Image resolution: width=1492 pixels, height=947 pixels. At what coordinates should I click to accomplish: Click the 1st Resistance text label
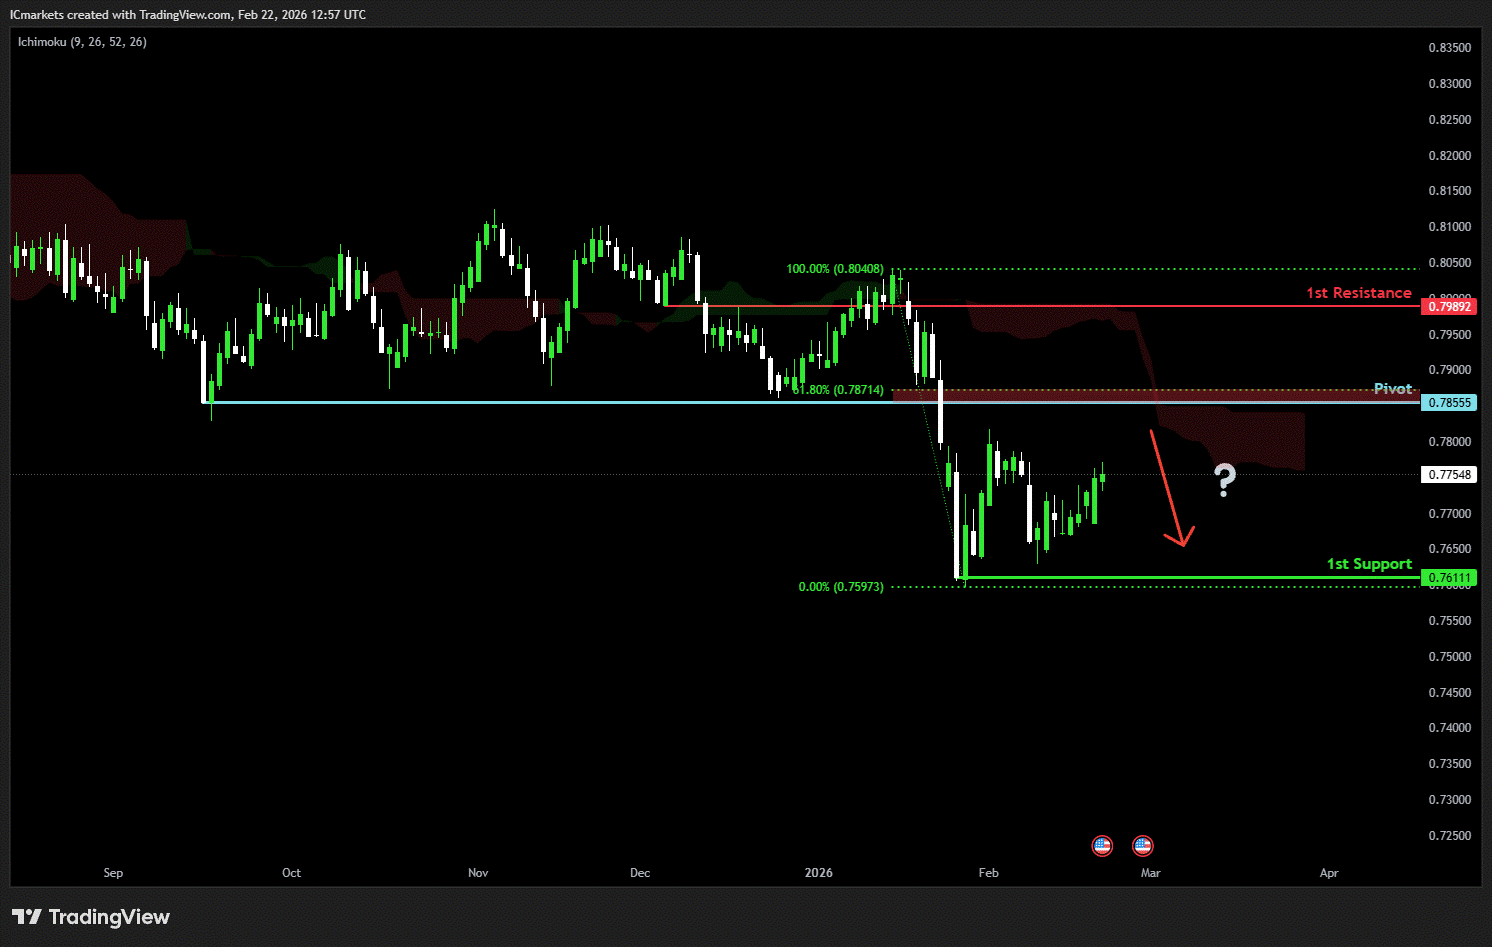(1358, 293)
